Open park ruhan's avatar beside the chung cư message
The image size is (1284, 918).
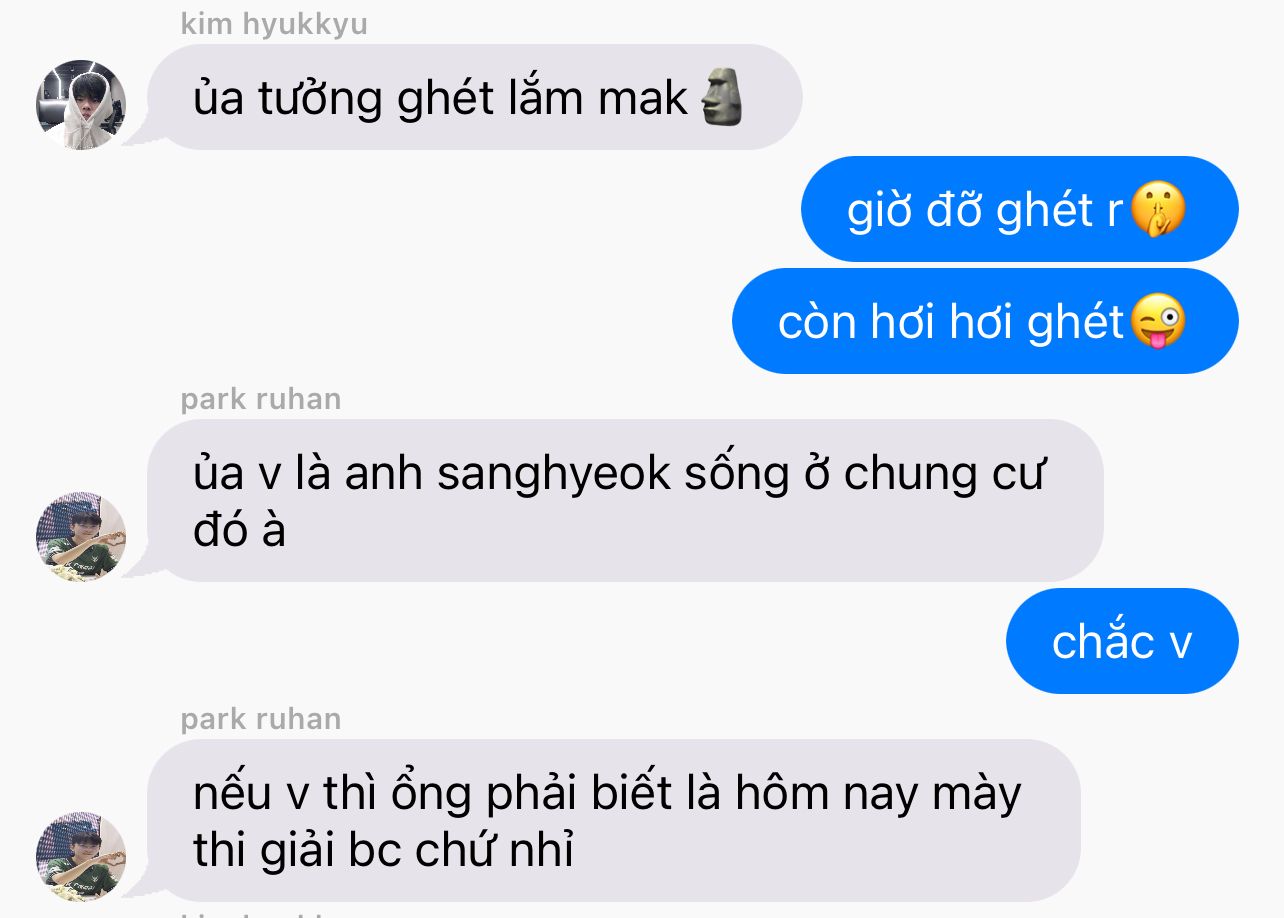(81, 536)
